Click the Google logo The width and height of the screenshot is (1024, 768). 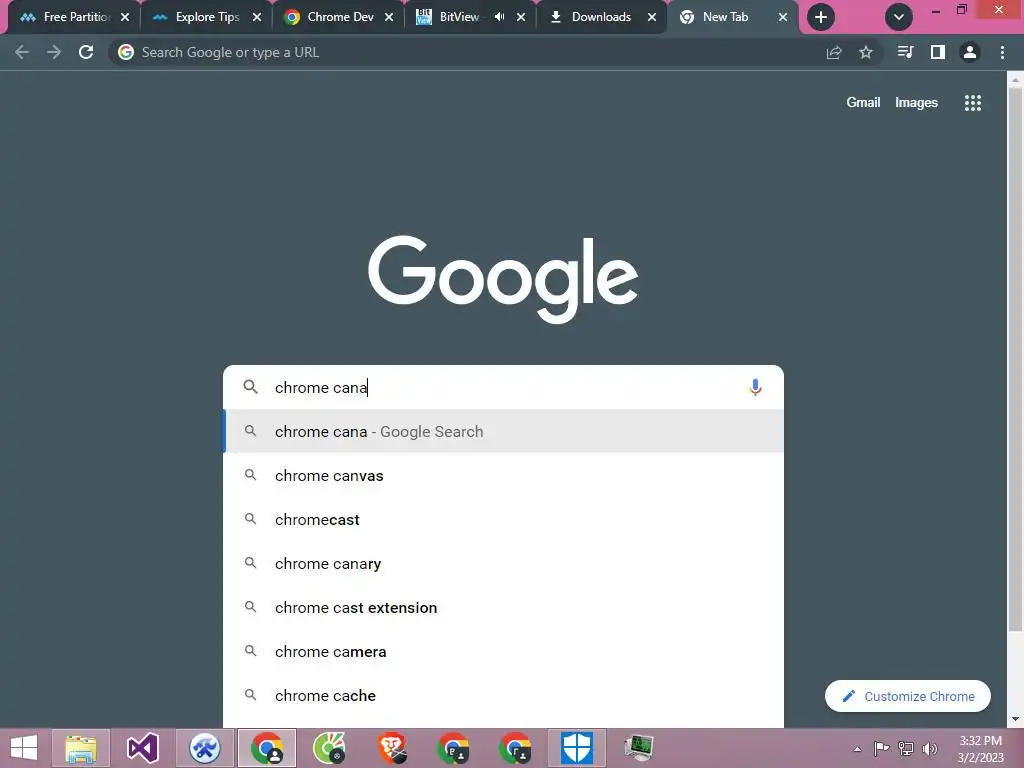tap(503, 280)
